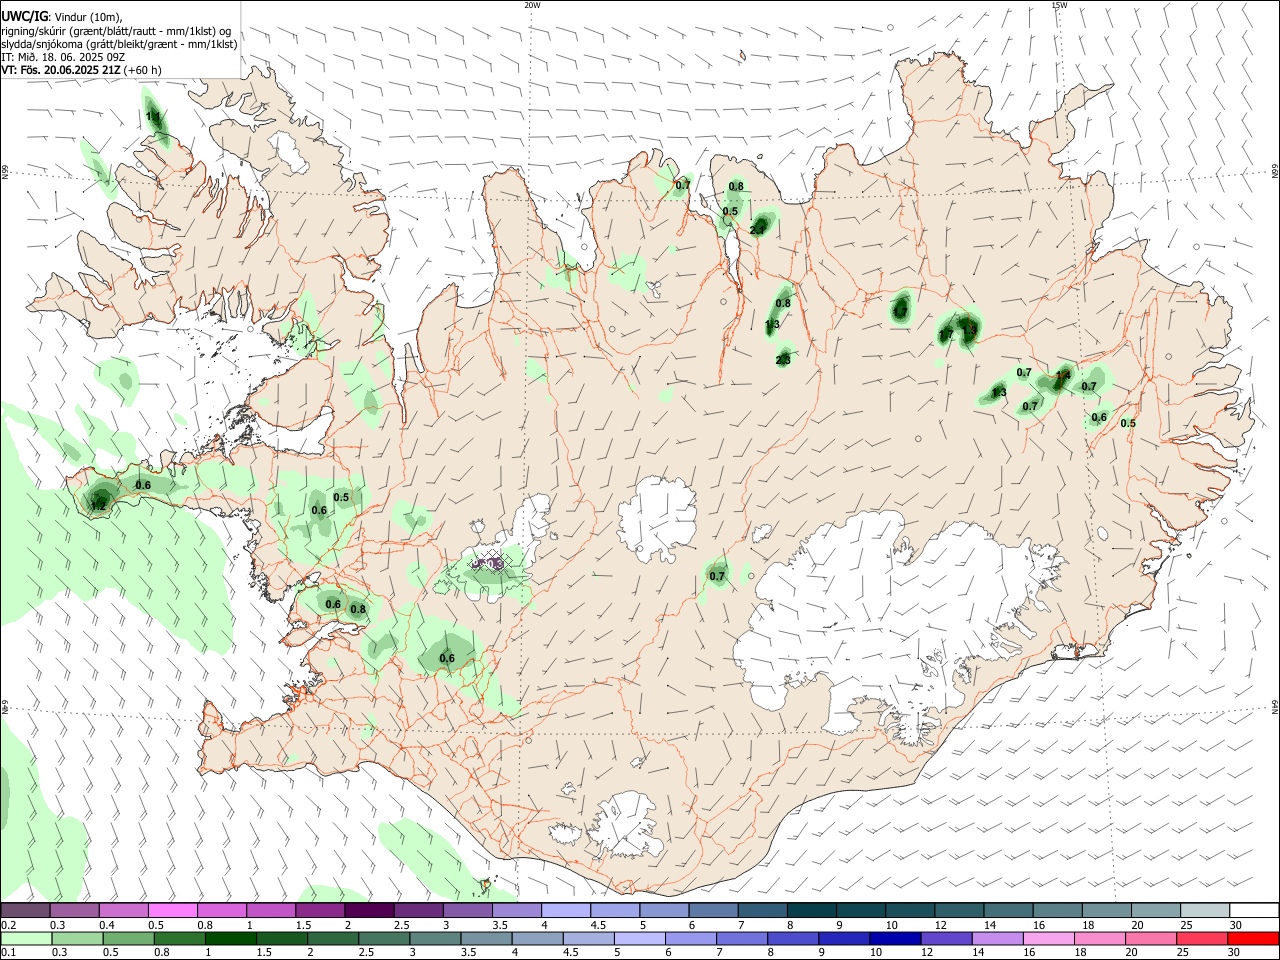Select the white snow scale swatch labeled 30
The image size is (1280, 960).
coord(1253,910)
